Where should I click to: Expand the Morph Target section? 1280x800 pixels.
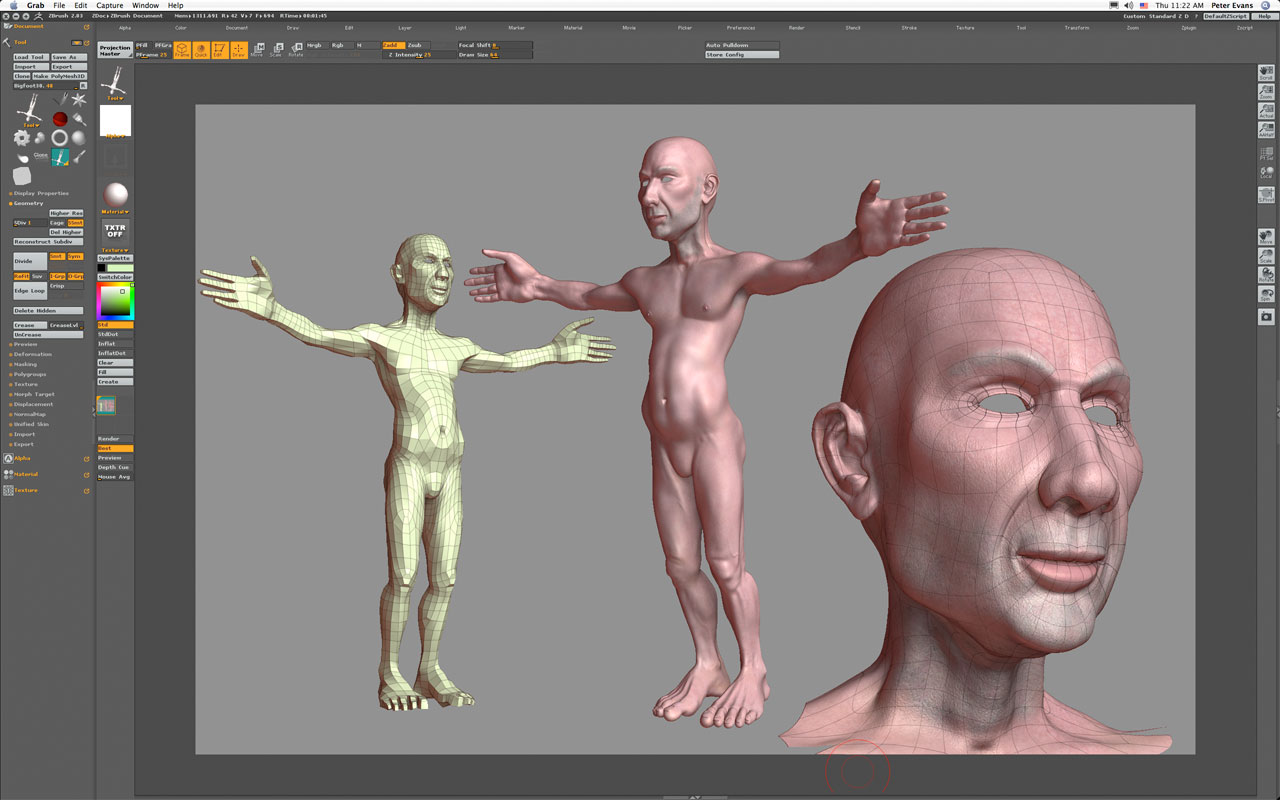tap(33, 394)
